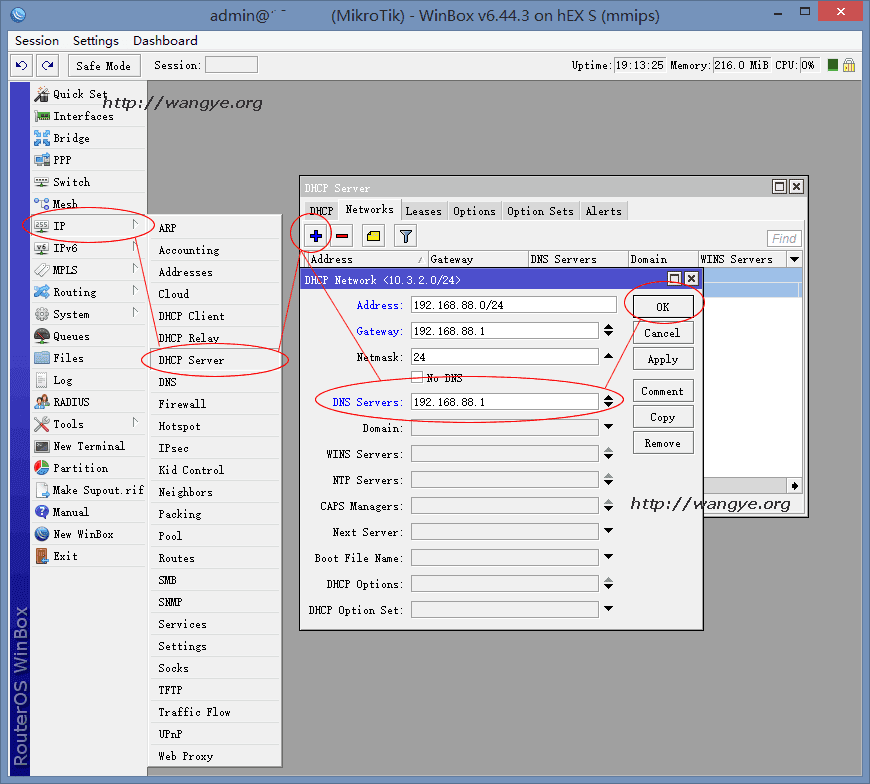
Task: Click the DNS Servers field stepper arrows
Action: 609,401
